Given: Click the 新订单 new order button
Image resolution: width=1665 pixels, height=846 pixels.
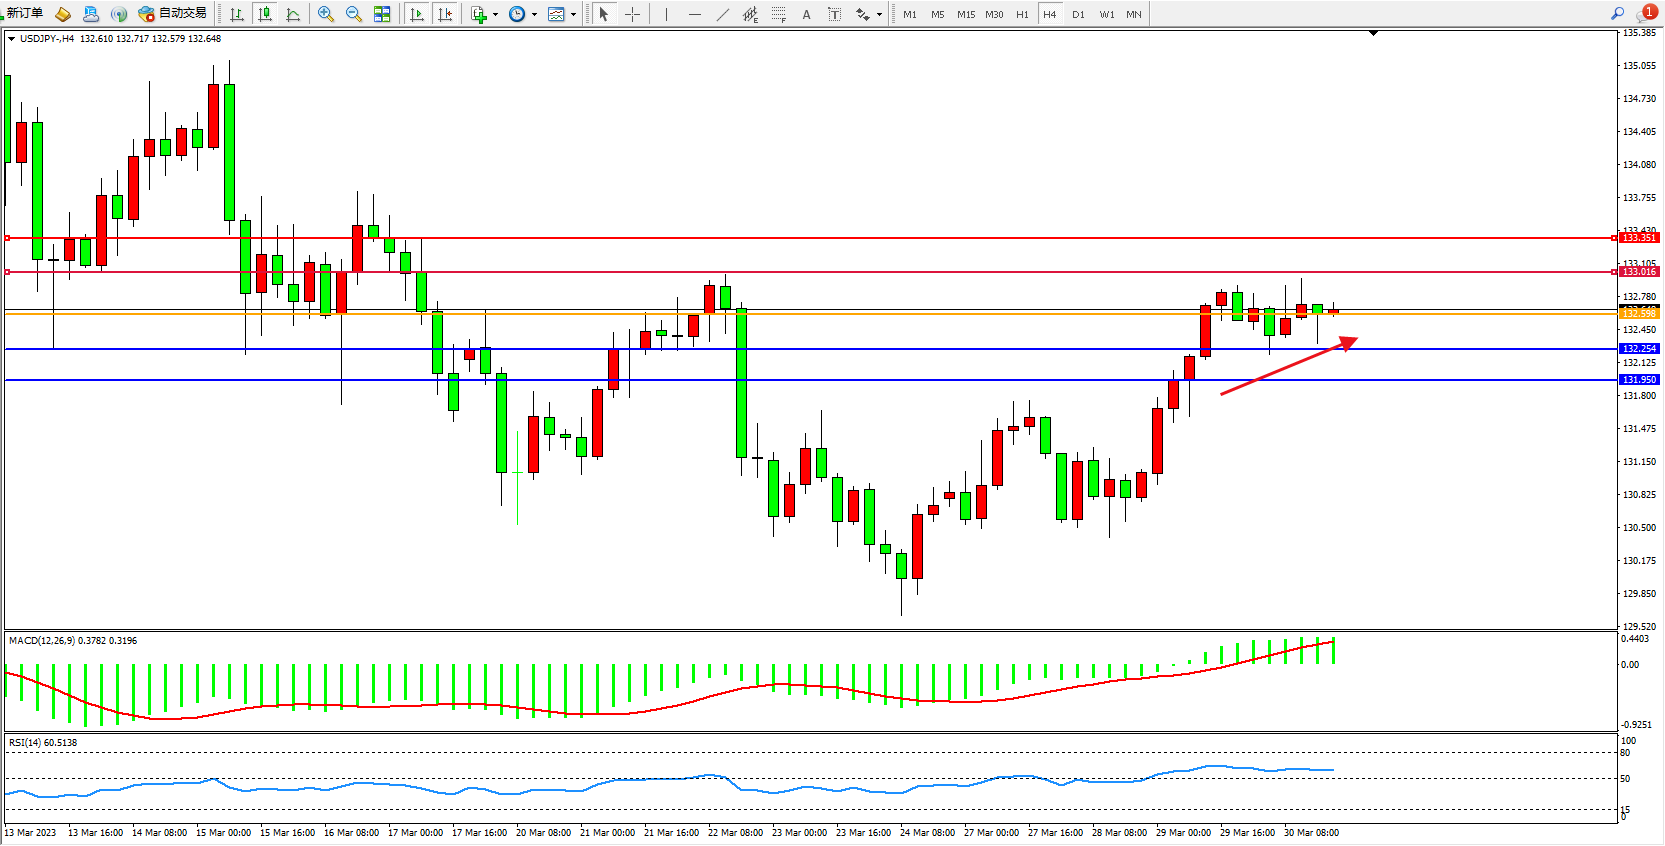Looking at the screenshot, I should [24, 14].
